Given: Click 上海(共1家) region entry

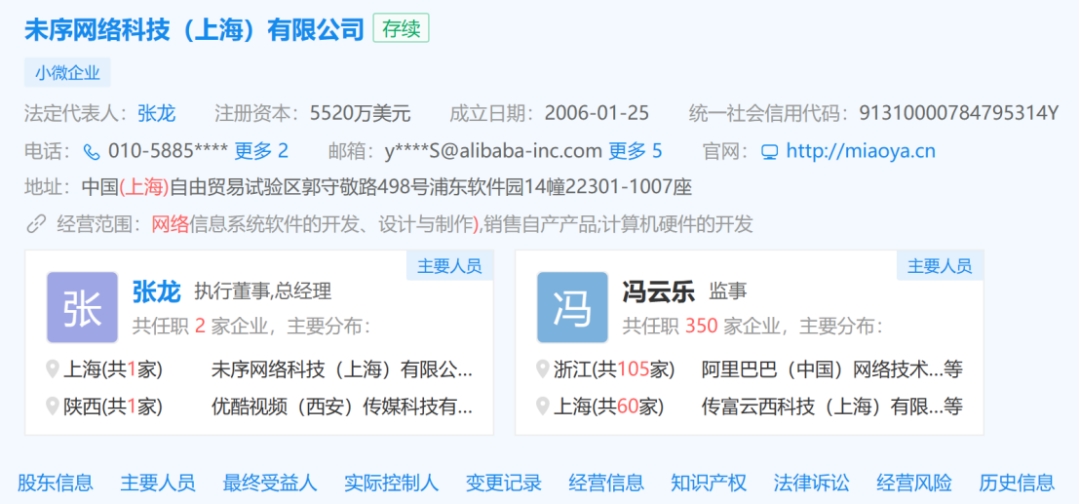Looking at the screenshot, I should click(113, 370).
